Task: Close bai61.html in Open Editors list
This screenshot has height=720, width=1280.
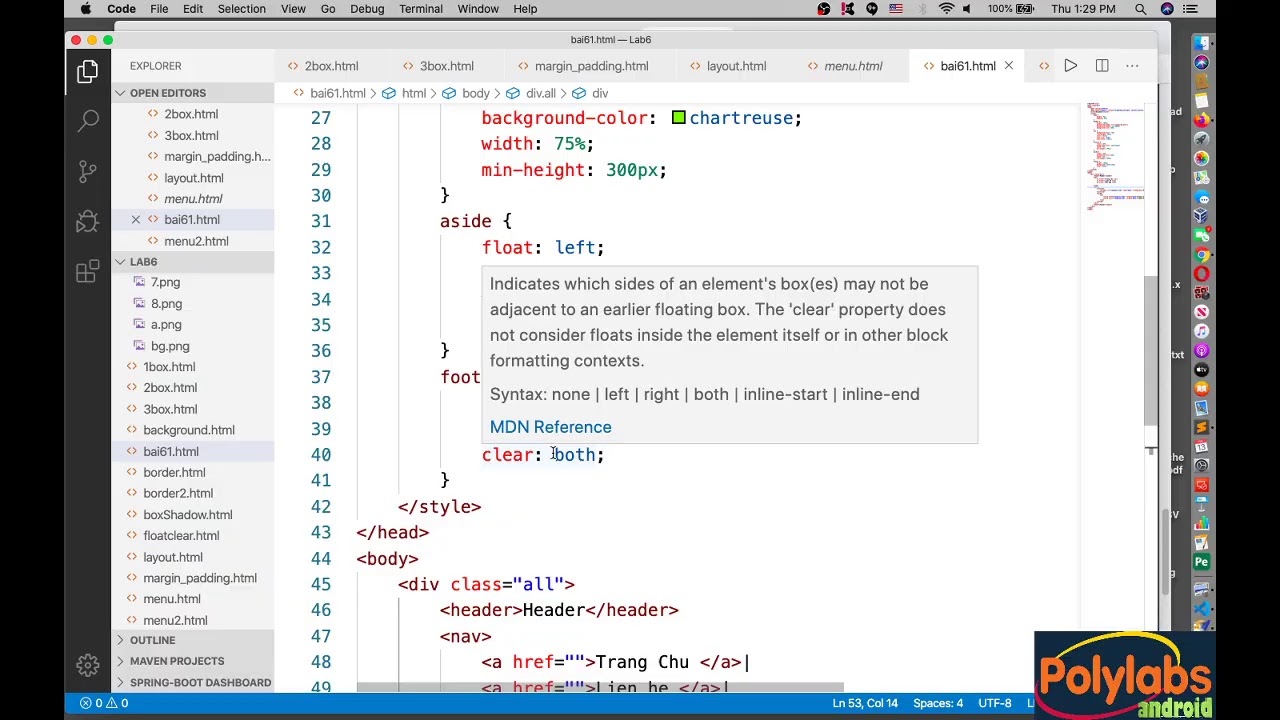Action: click(x=136, y=220)
